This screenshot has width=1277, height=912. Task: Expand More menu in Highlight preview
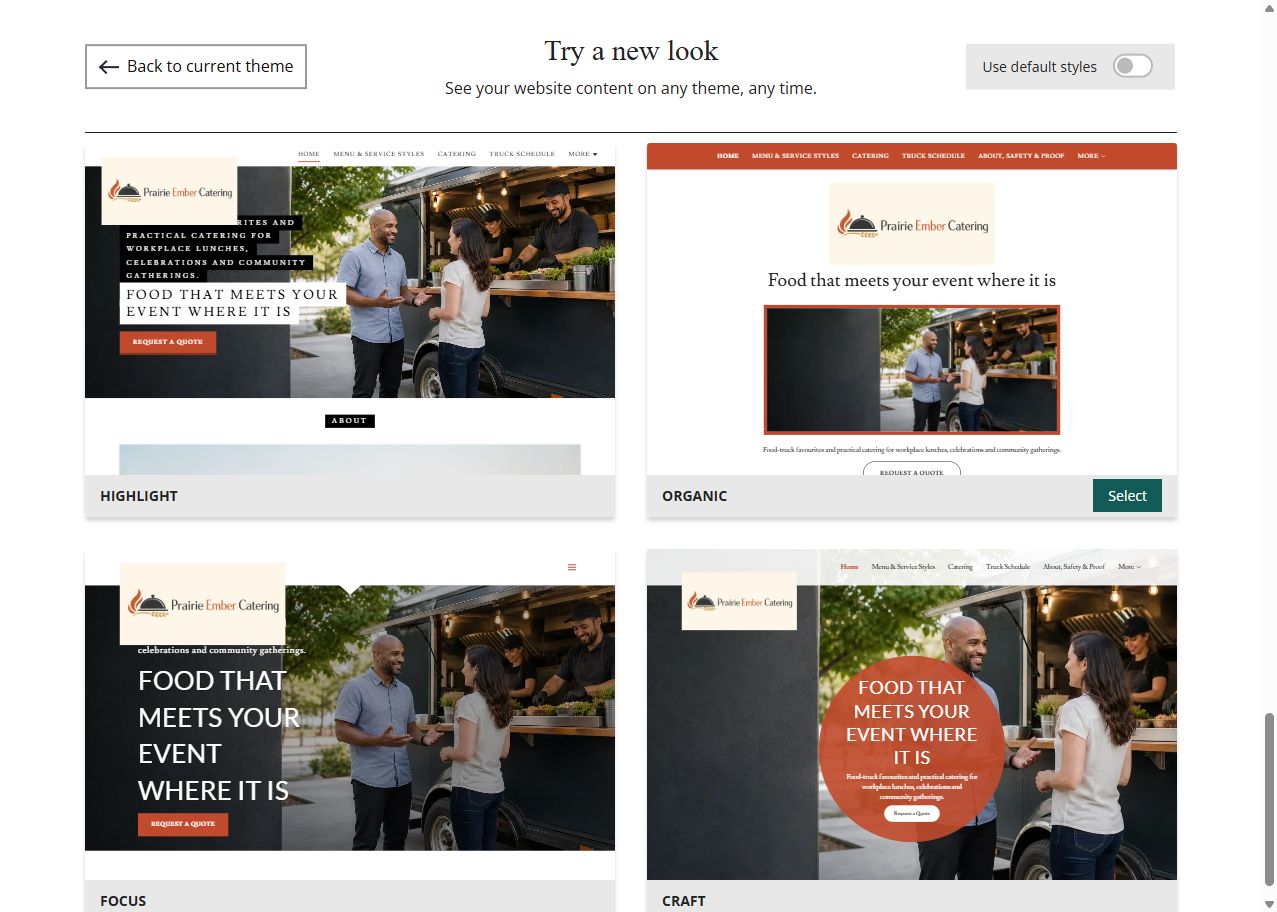pyautogui.click(x=583, y=155)
